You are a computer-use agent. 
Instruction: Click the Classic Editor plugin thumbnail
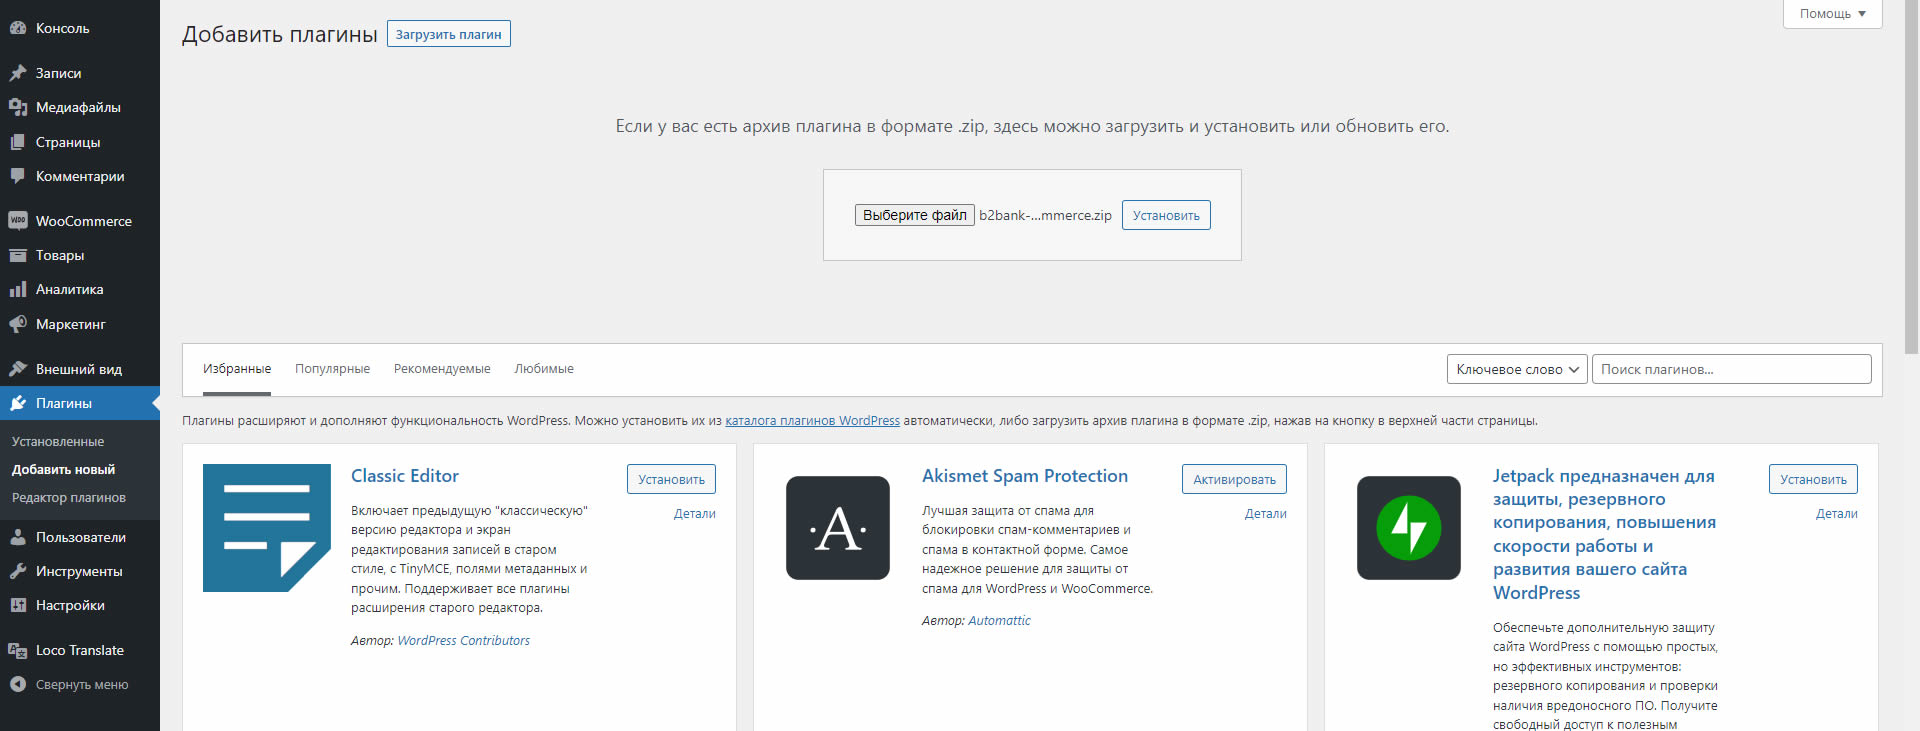click(267, 528)
